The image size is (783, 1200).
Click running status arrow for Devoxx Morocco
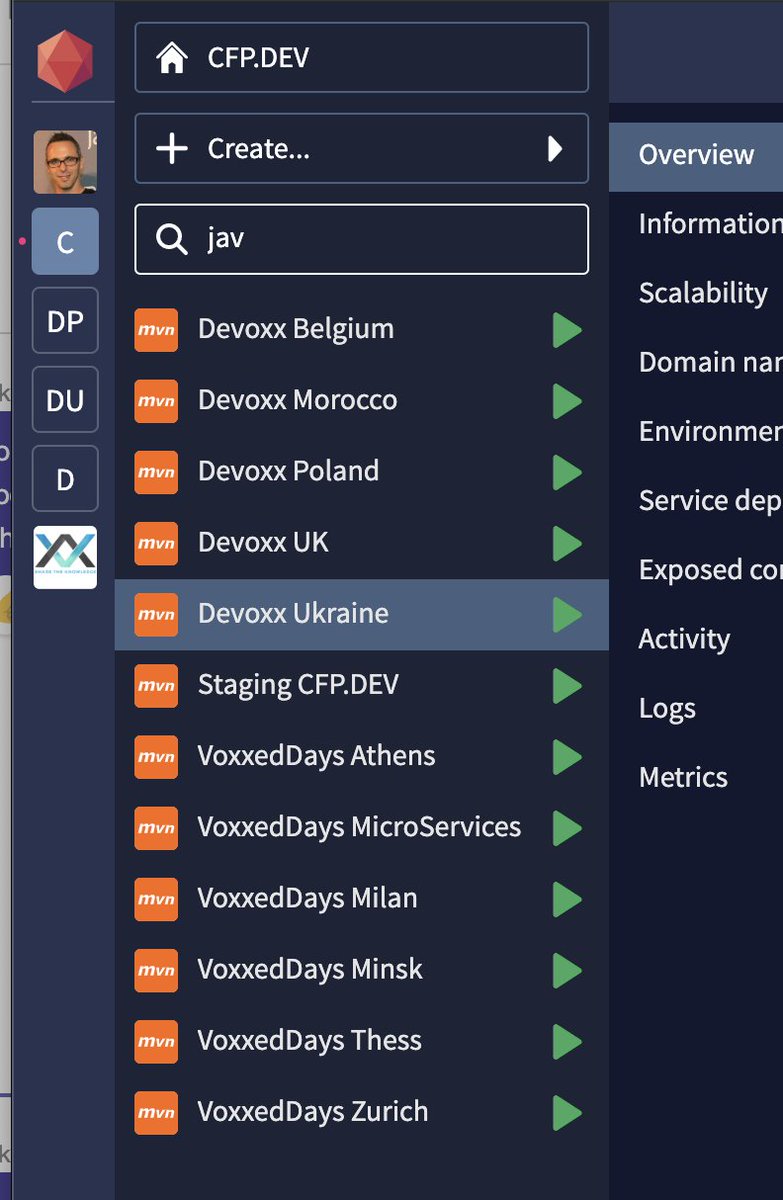click(x=567, y=400)
